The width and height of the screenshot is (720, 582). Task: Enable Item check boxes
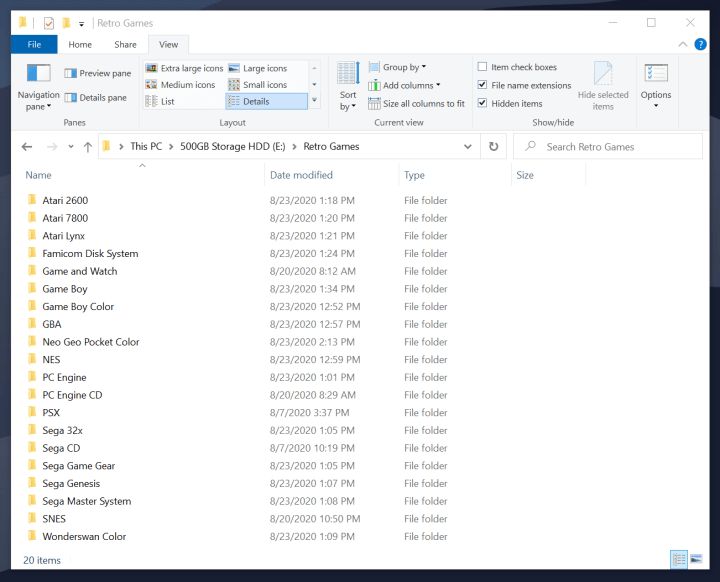point(483,67)
